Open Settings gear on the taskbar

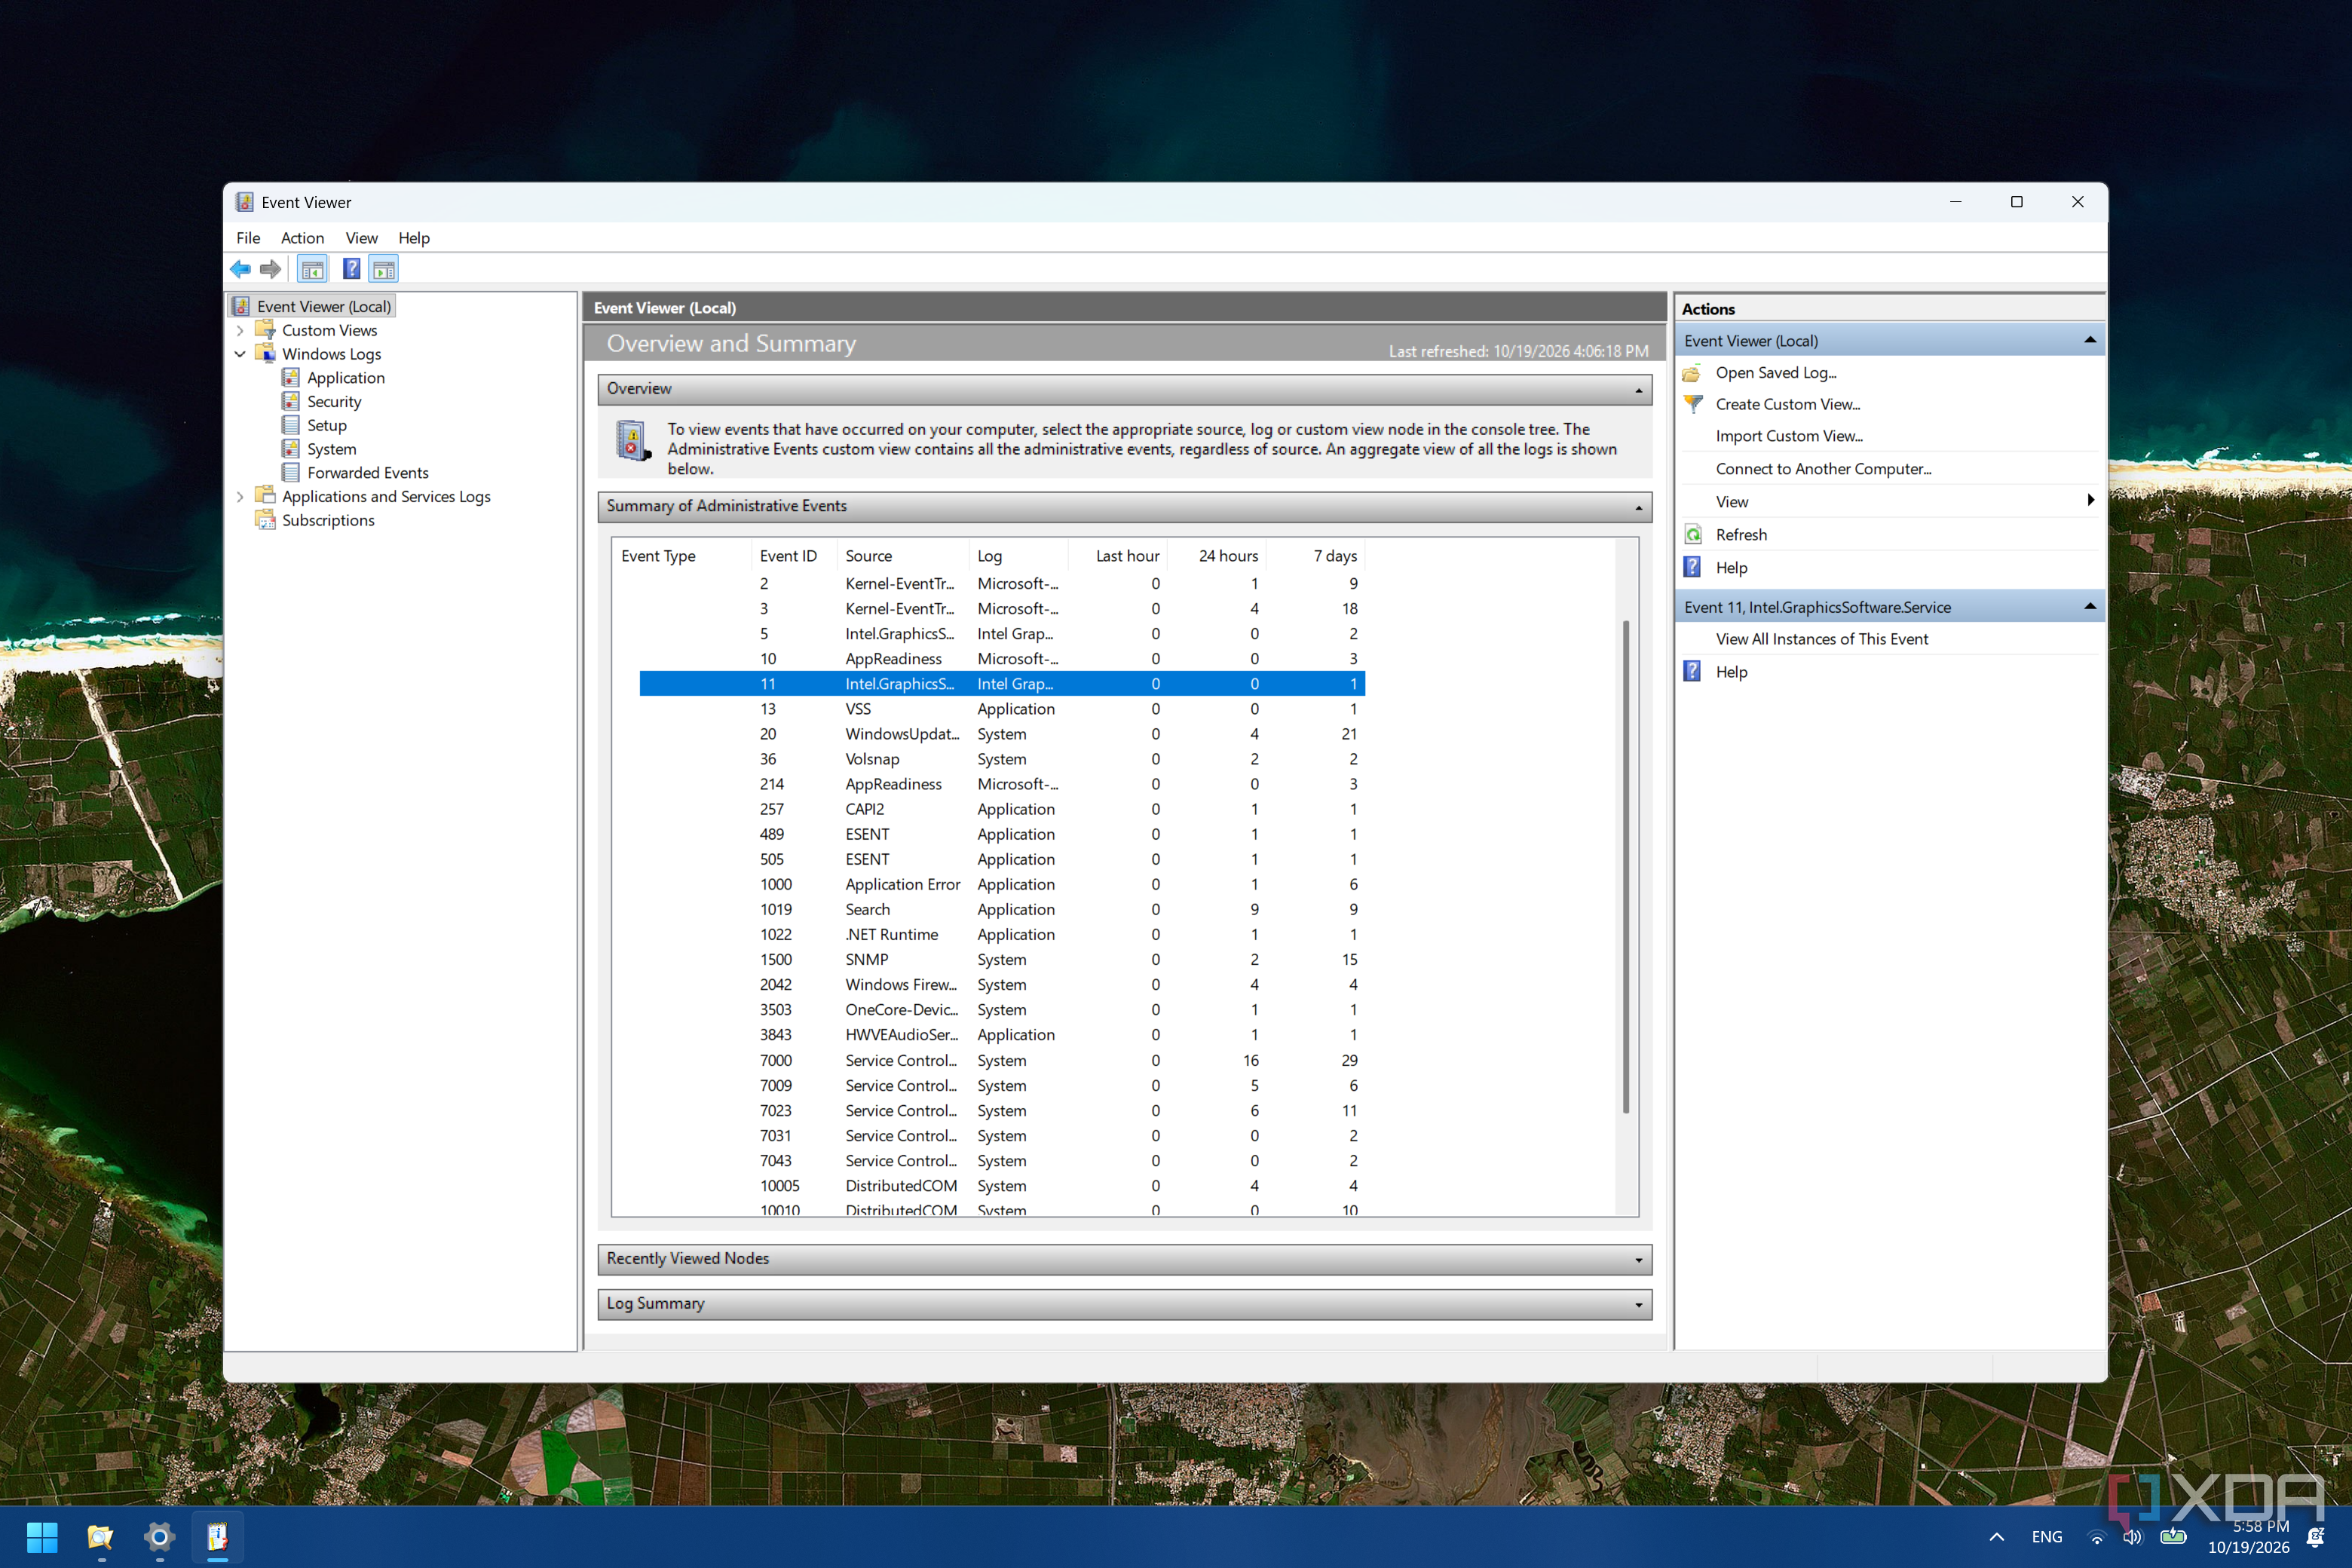tap(159, 1537)
